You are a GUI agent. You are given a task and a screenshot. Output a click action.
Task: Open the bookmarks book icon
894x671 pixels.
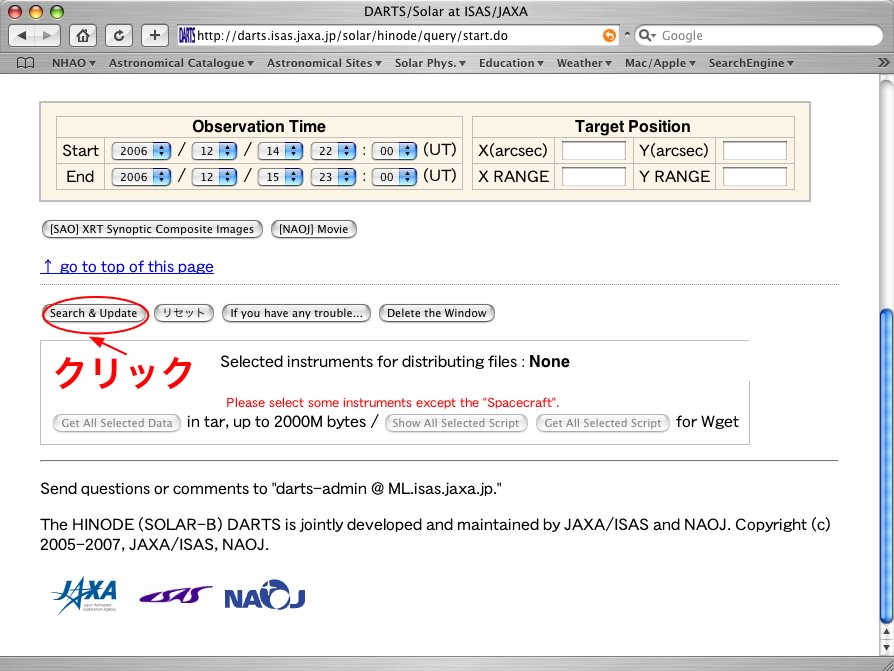pos(26,63)
